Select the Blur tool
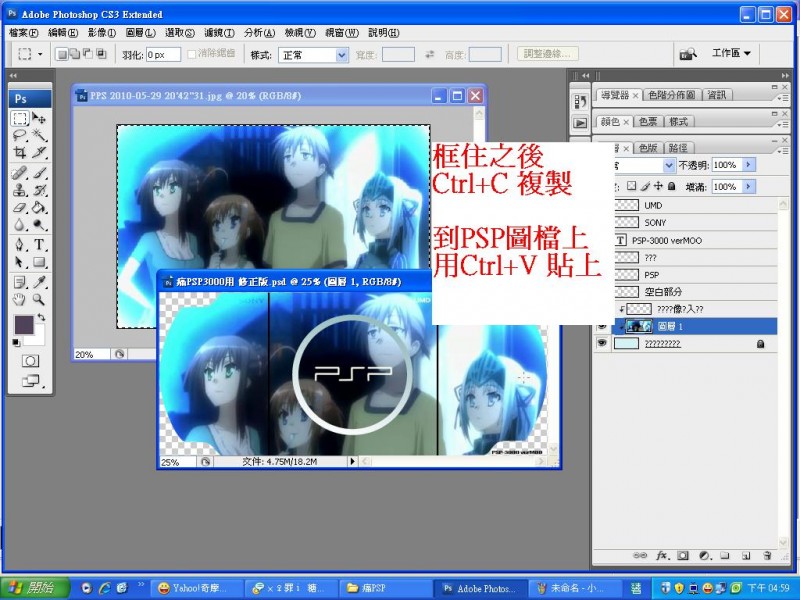This screenshot has width=800, height=600. 20,224
